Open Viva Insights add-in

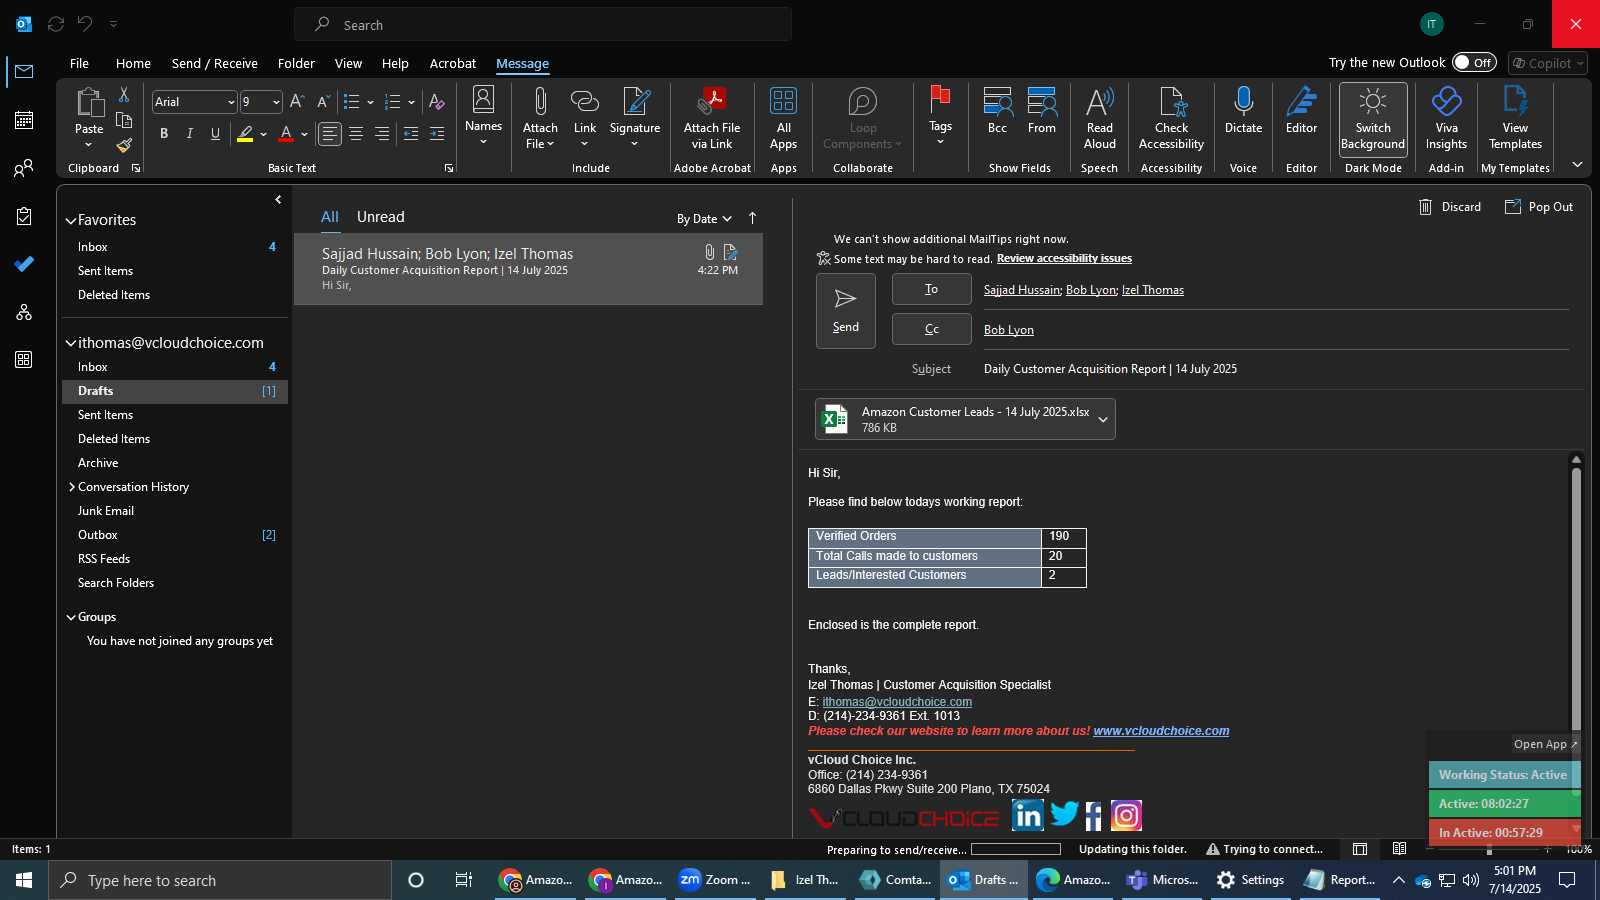[x=1447, y=118]
